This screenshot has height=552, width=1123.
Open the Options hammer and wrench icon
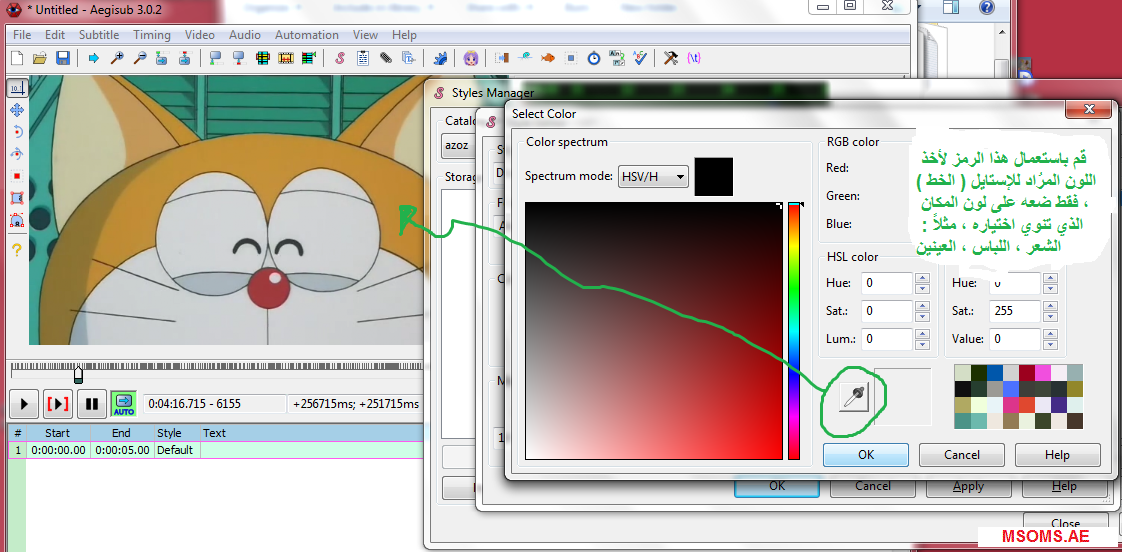pos(671,58)
